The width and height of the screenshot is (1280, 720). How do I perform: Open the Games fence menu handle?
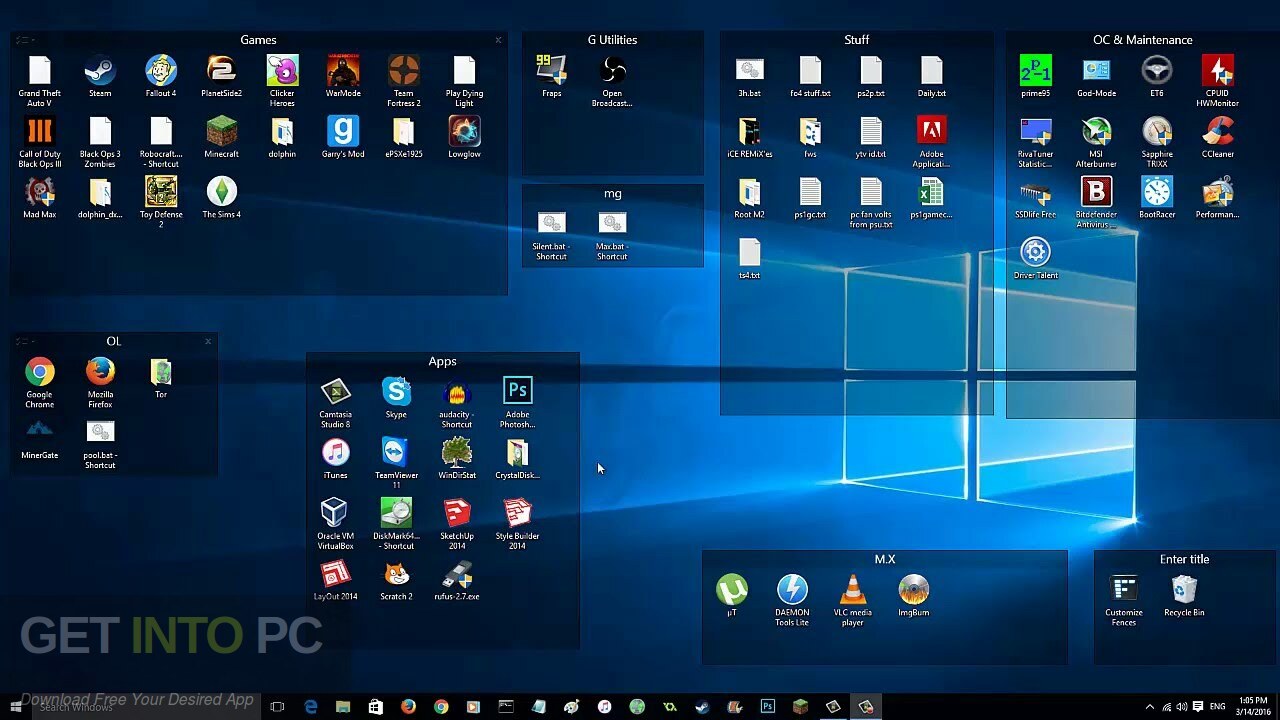tap(26, 40)
